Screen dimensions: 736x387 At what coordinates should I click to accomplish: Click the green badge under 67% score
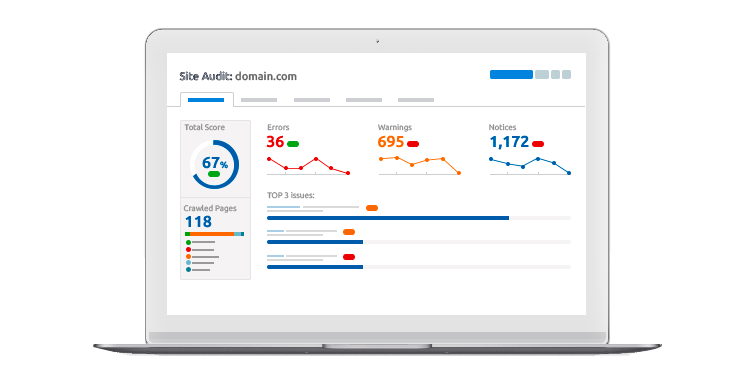(x=214, y=174)
